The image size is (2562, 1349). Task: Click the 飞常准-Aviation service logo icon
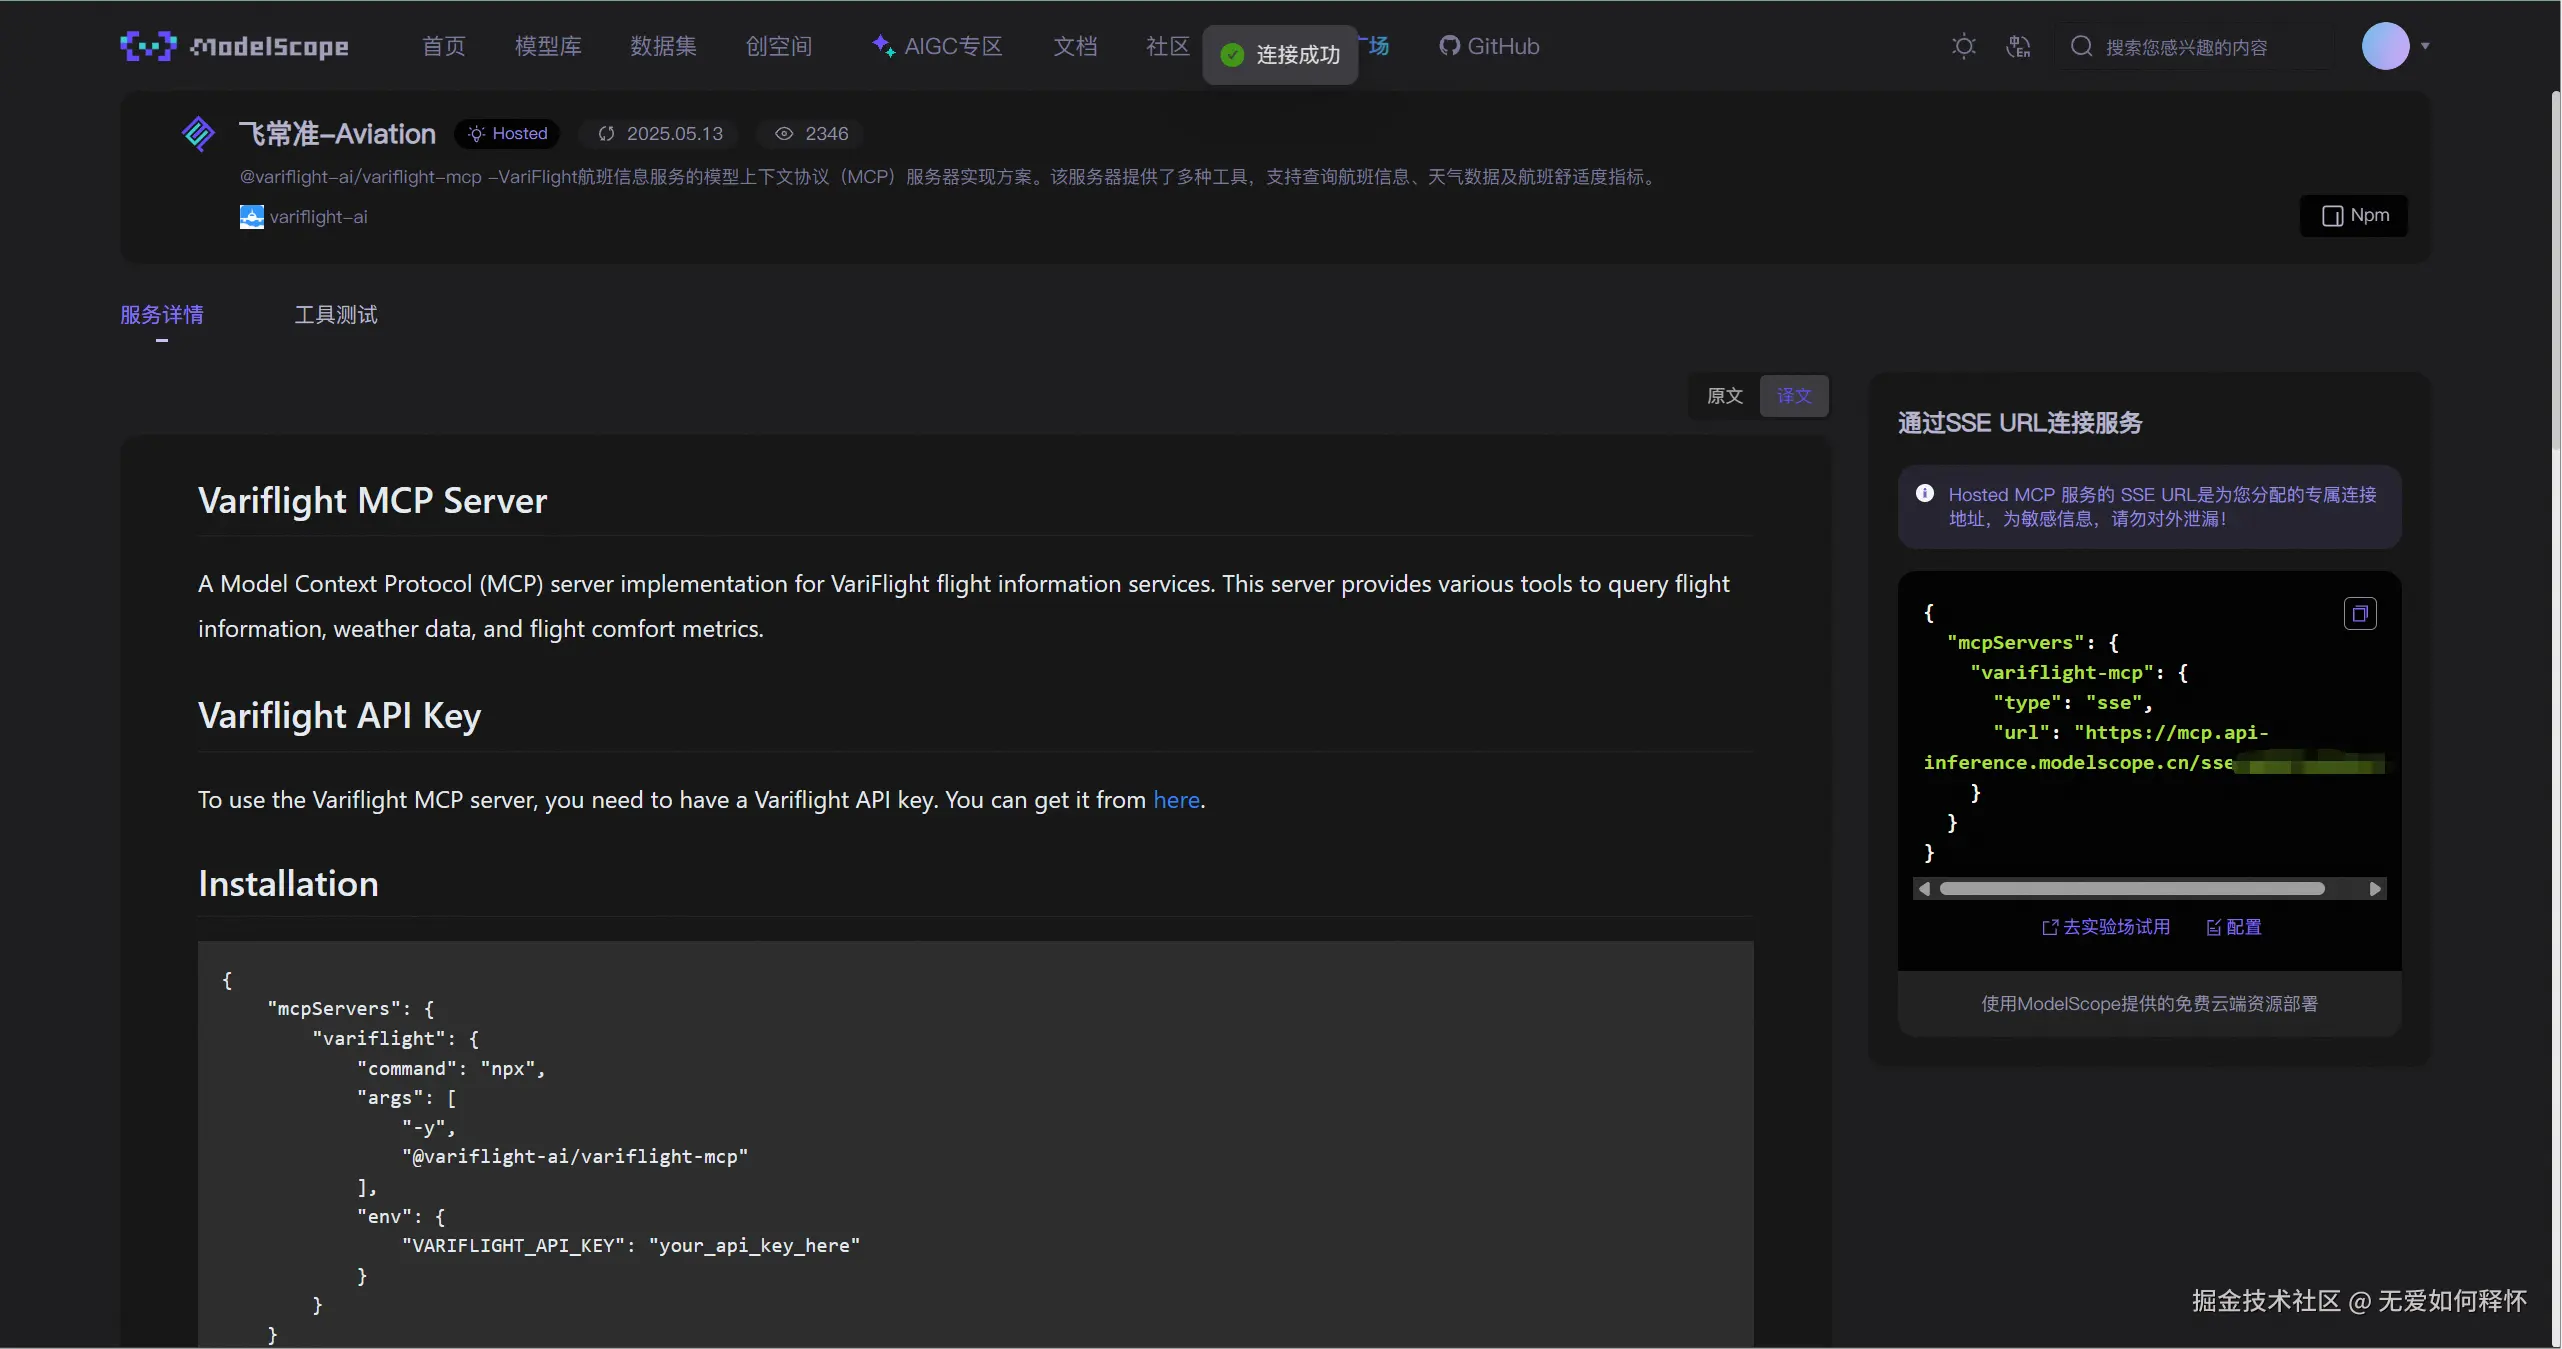(x=198, y=133)
